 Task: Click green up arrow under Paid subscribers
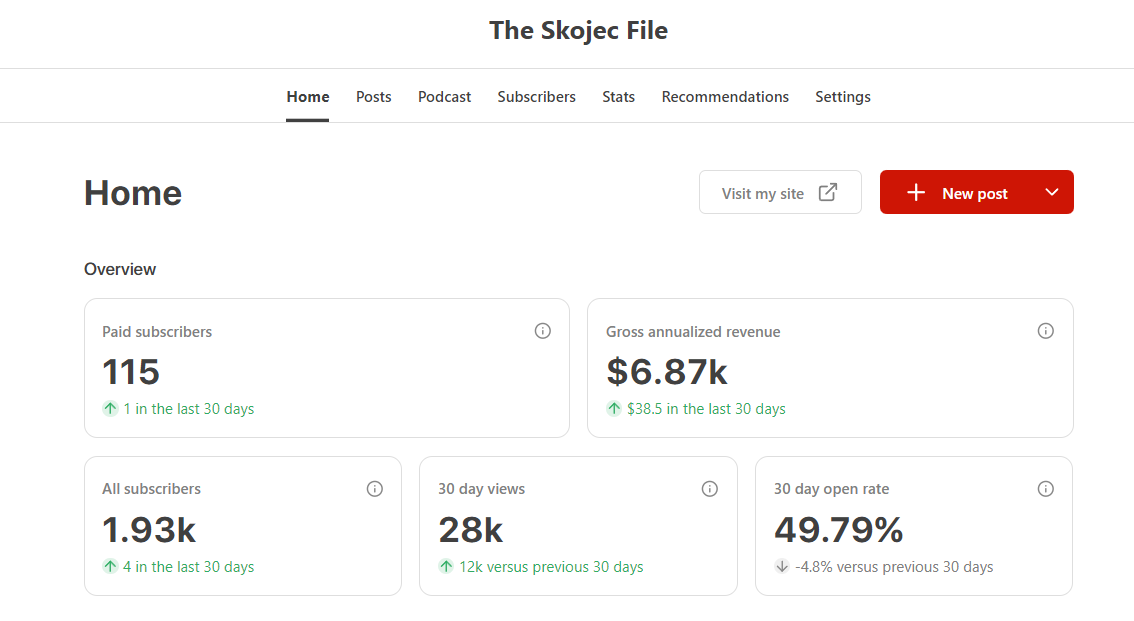pos(110,408)
